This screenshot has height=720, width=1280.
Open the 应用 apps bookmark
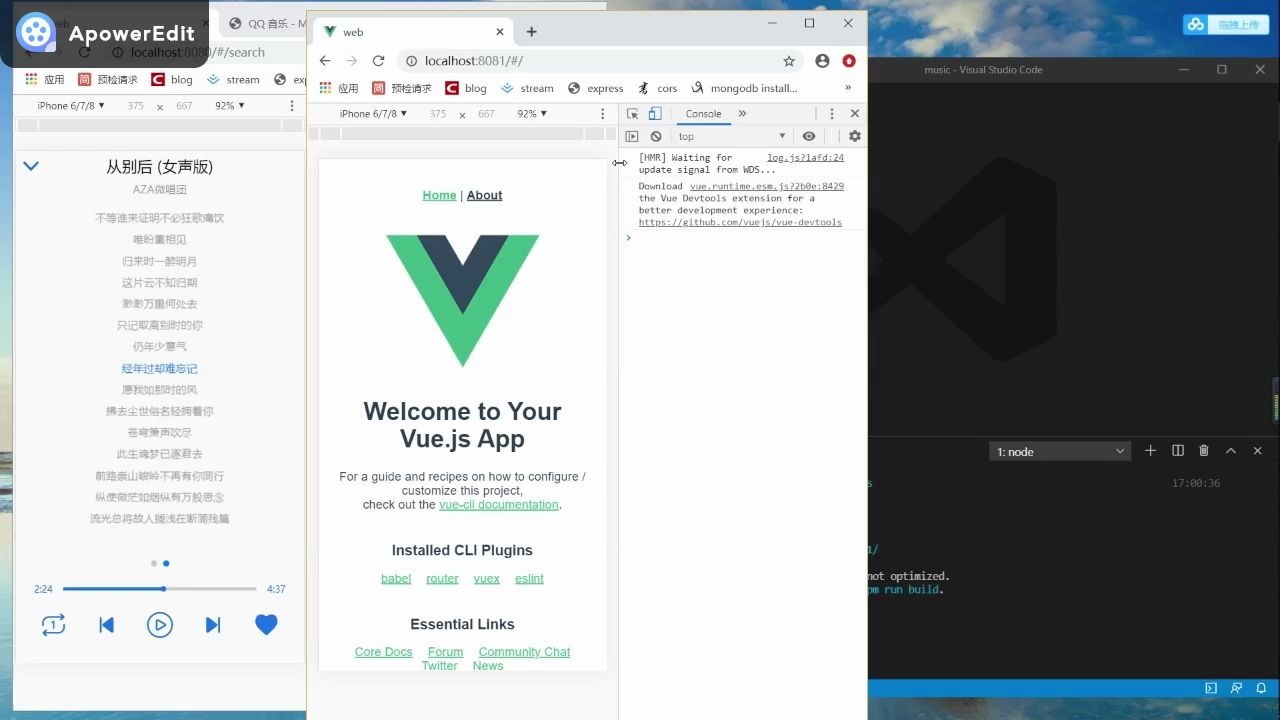(339, 88)
